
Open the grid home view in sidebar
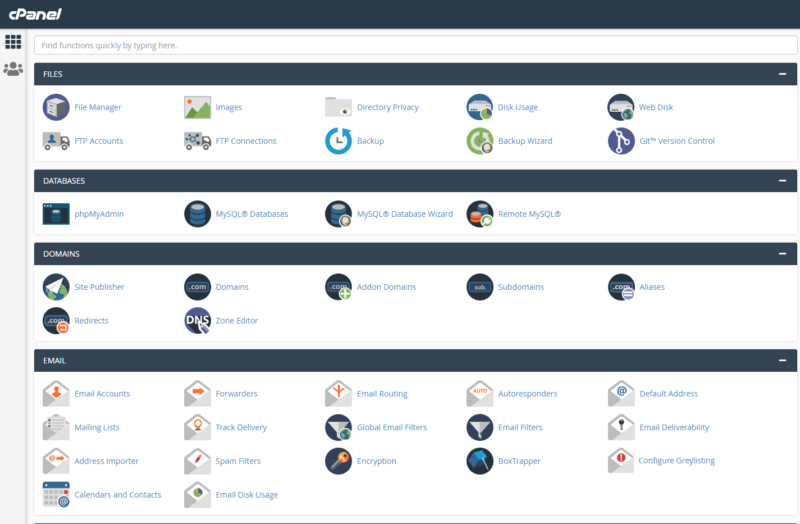[x=13, y=42]
